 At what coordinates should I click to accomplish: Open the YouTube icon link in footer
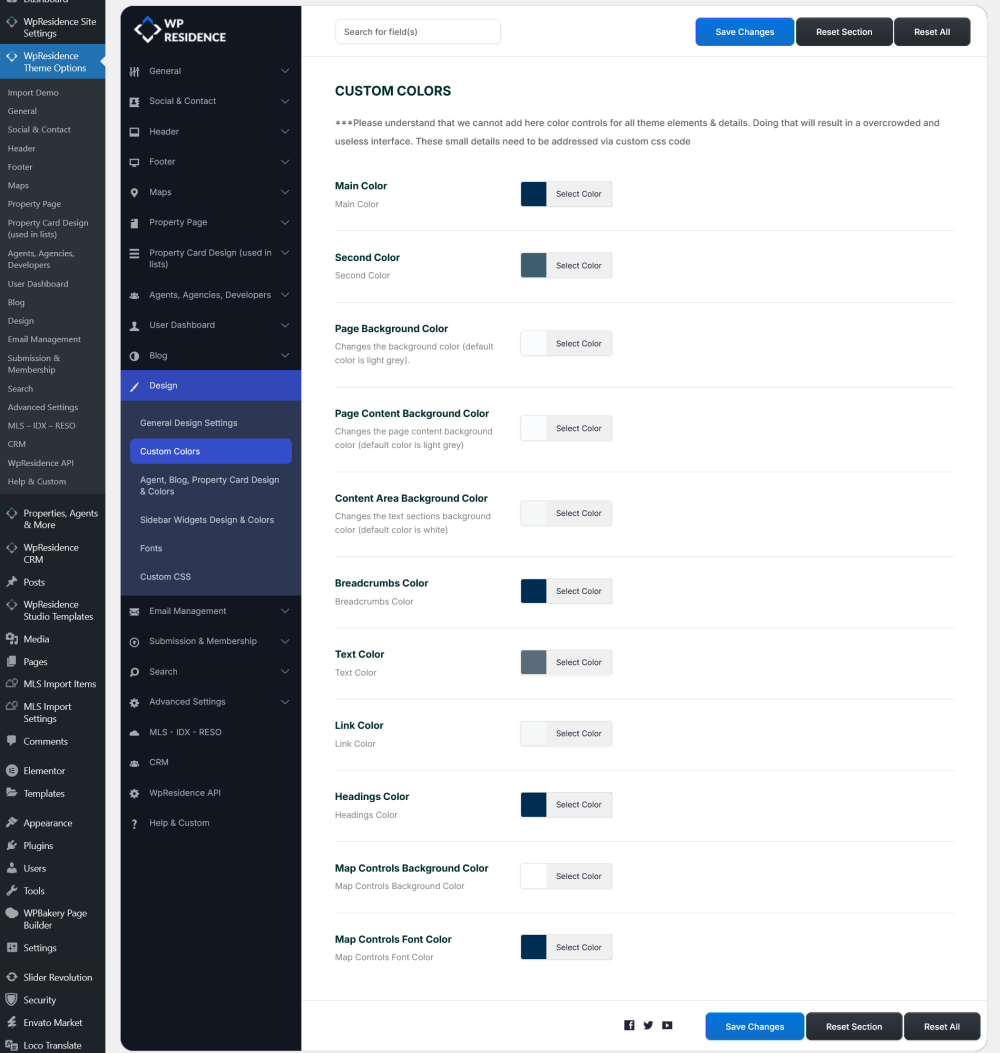[x=667, y=1025]
